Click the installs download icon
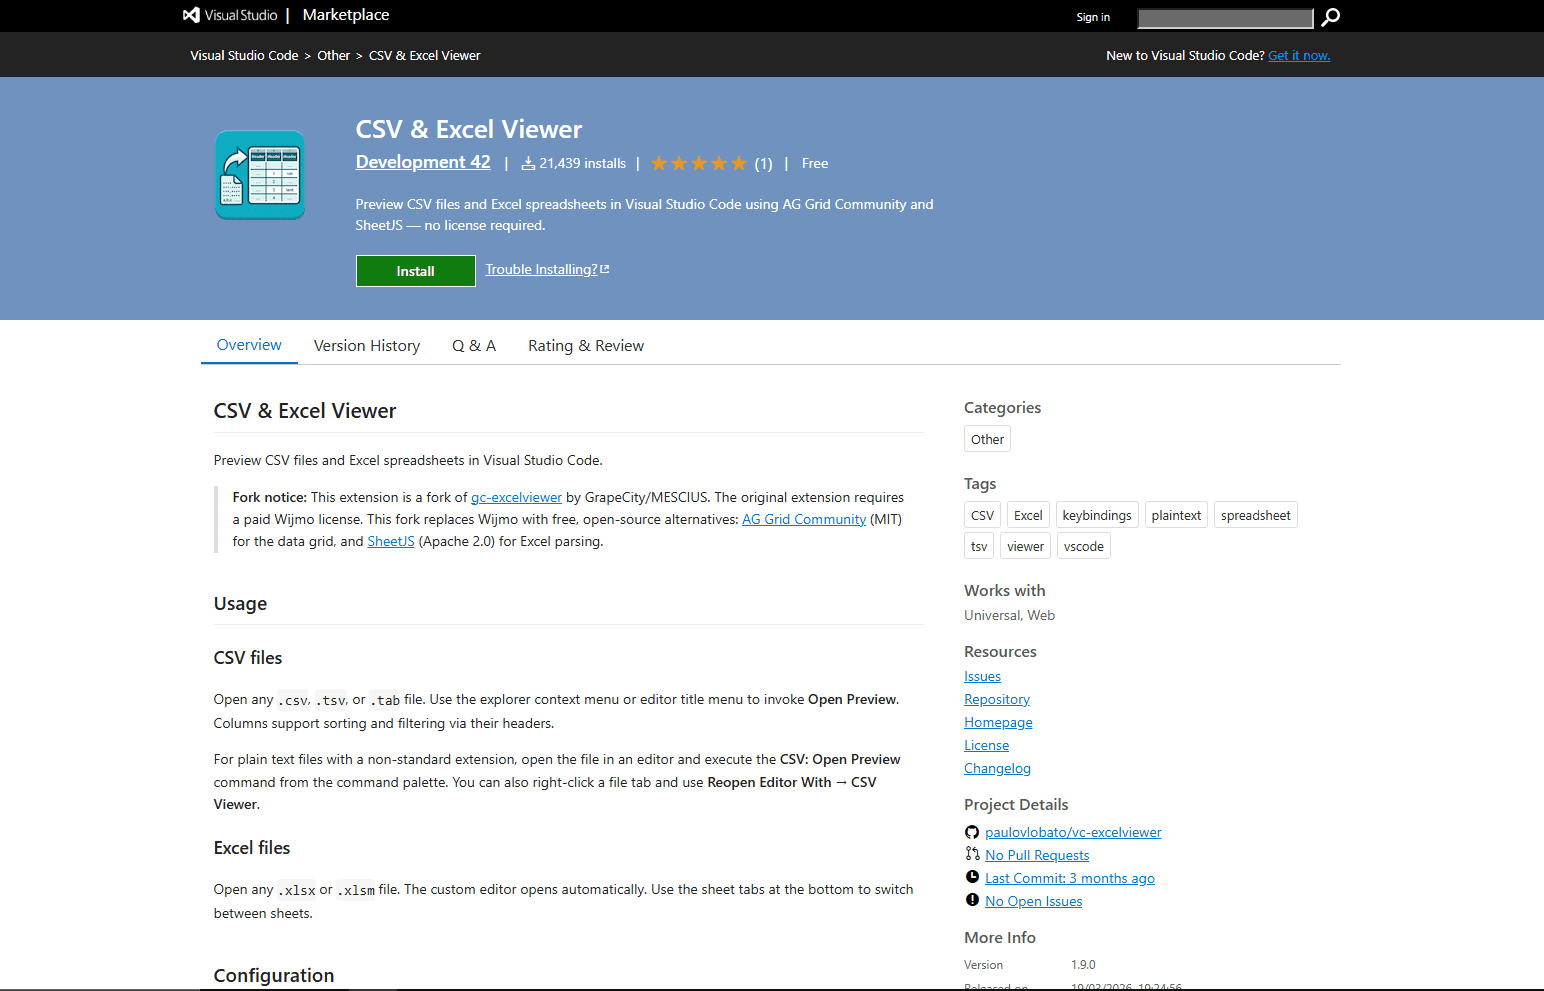This screenshot has height=991, width=1544. [528, 163]
